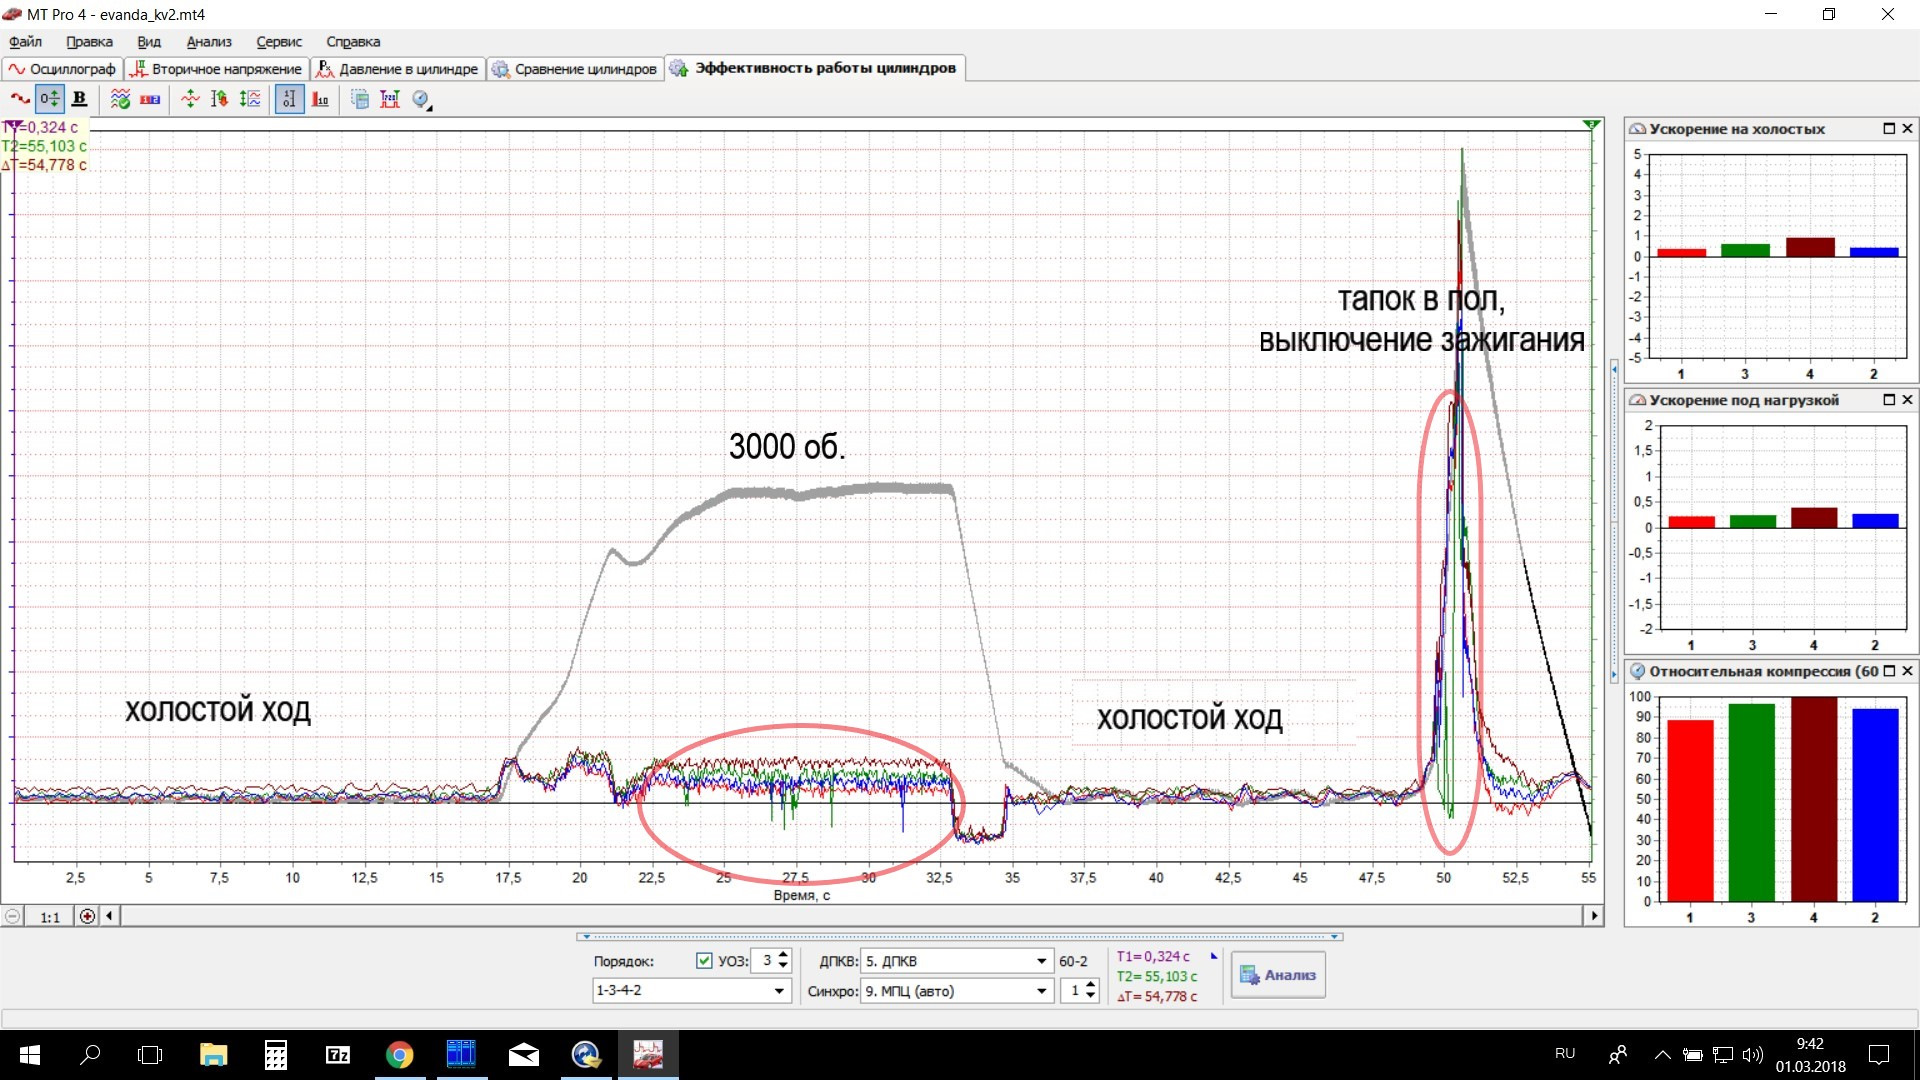Toggle the 1/0 scale toolbar button

(x=289, y=99)
